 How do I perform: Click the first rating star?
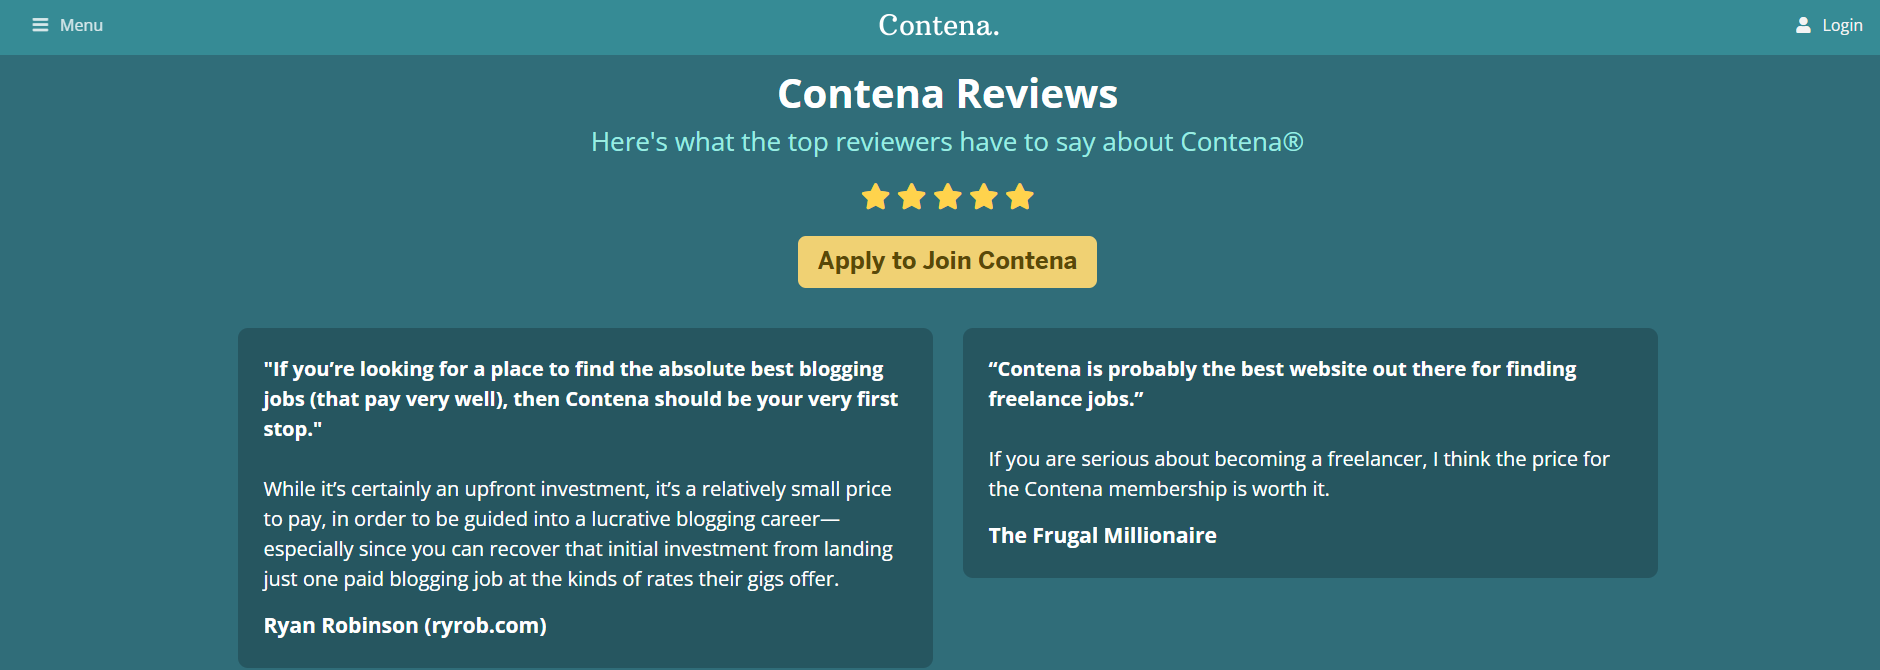pos(876,197)
